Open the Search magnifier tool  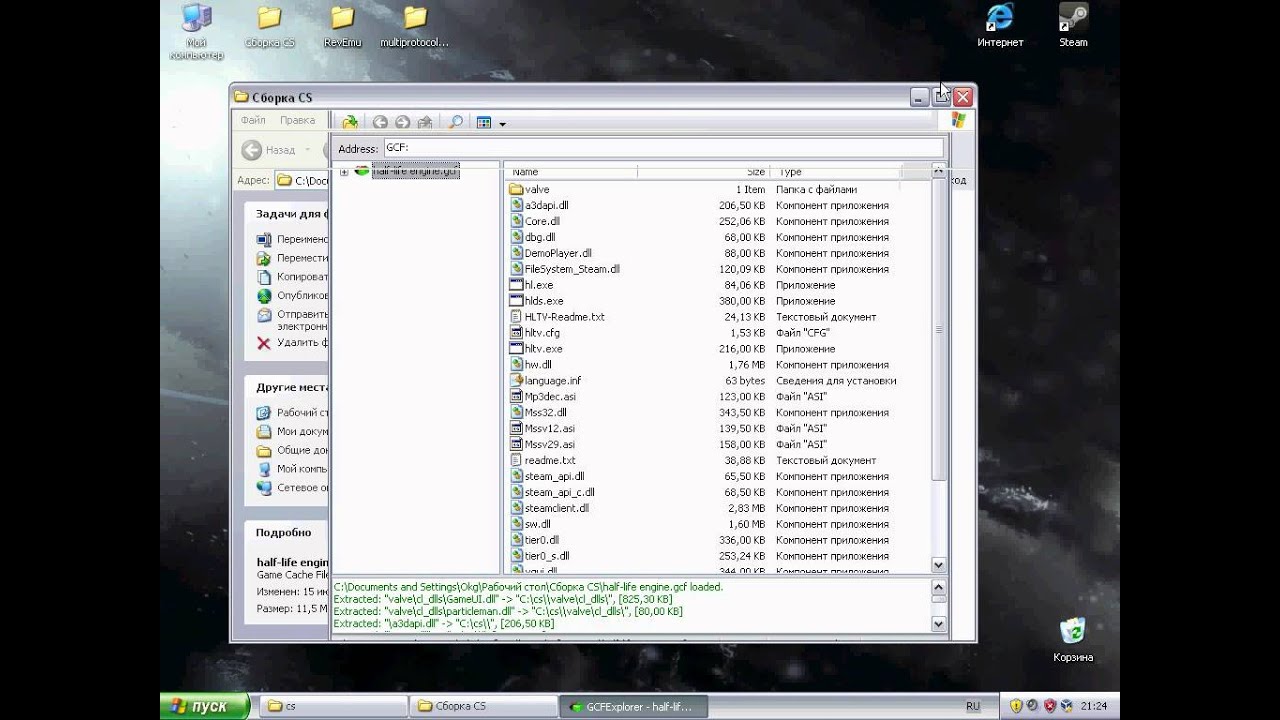455,122
